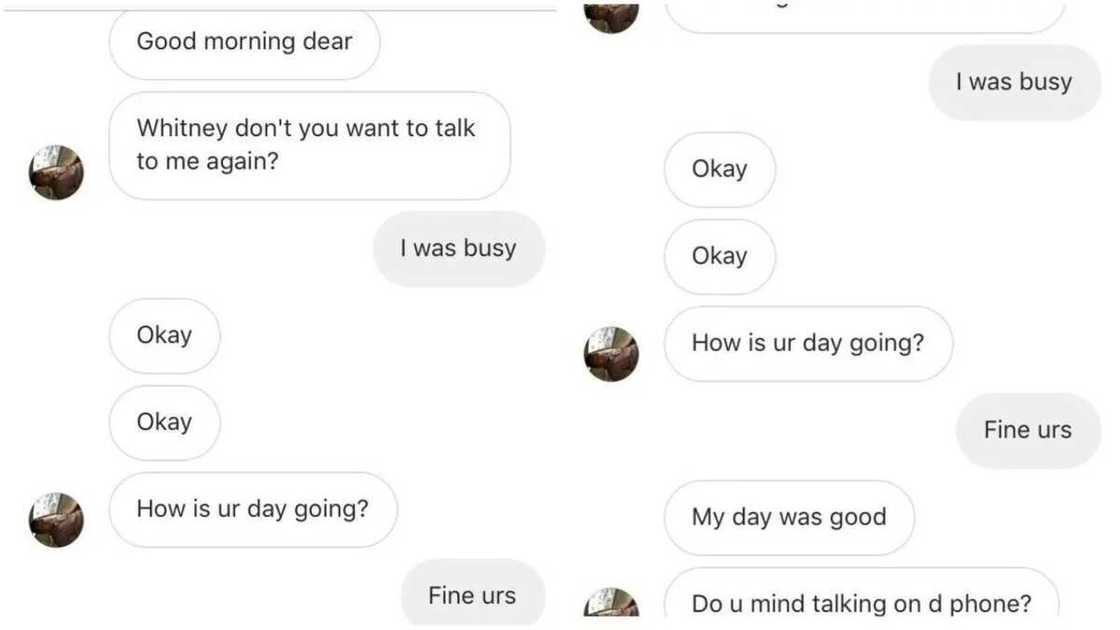Click the second 'Okay' message in right panel
Screen dimensions: 1120x630
click(719, 256)
